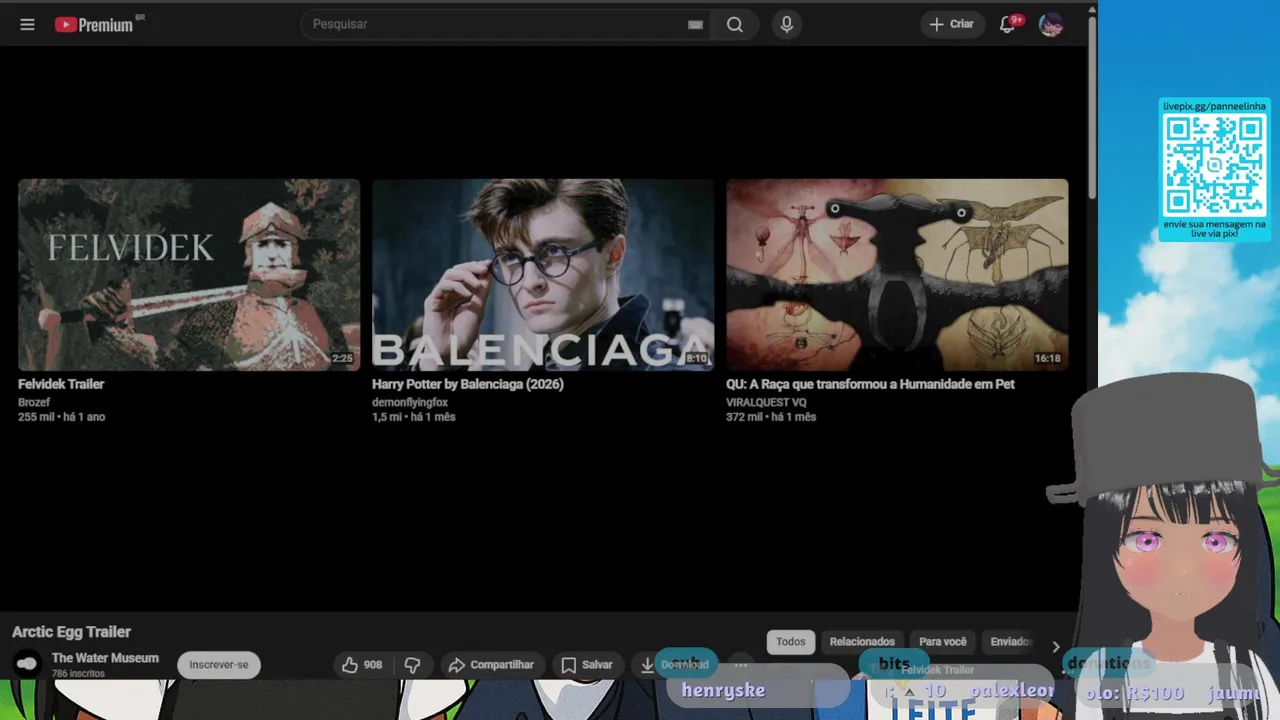Click the 372 mil views text
This screenshot has width=1280, height=720.
744,417
